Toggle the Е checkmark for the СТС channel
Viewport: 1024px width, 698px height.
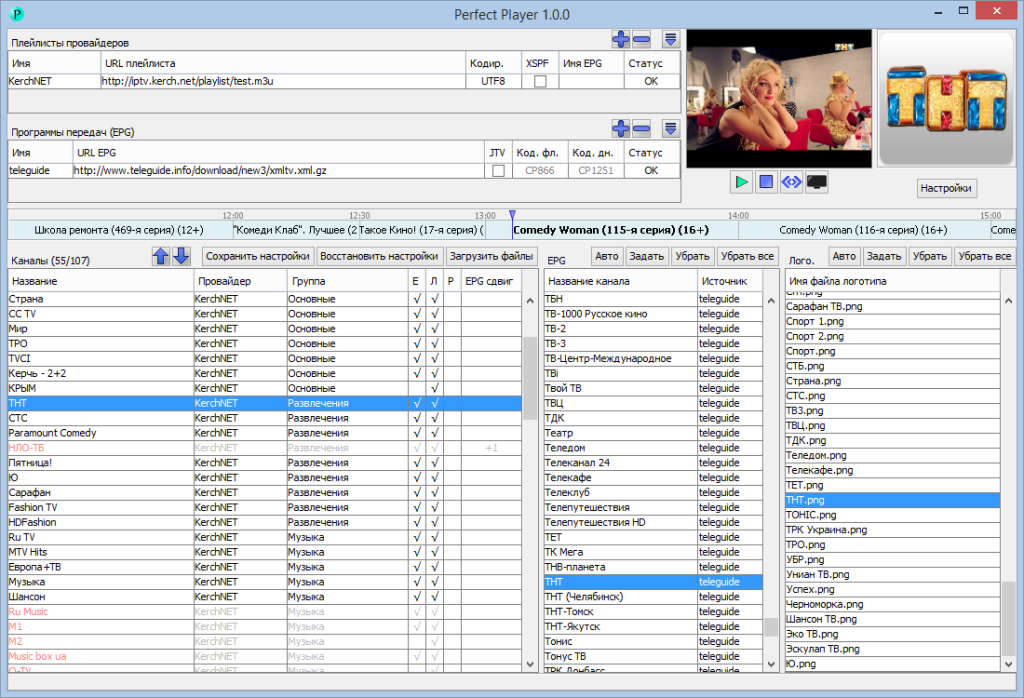point(418,418)
